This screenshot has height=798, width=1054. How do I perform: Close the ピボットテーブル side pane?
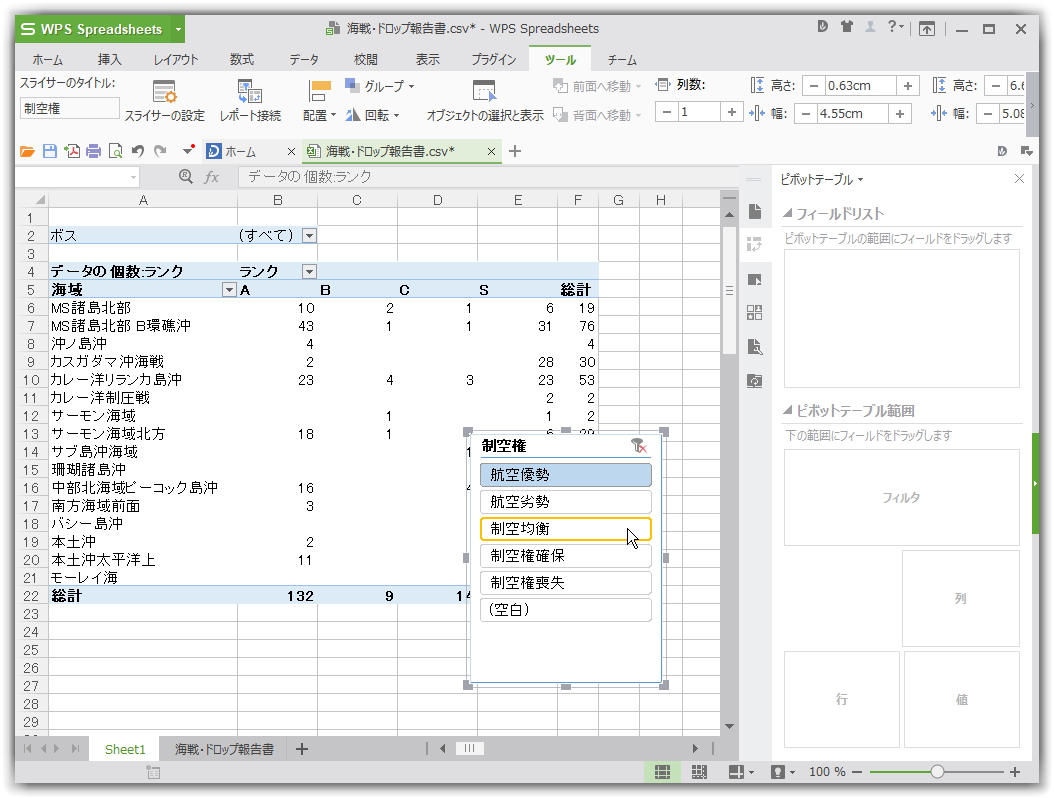click(x=1019, y=178)
